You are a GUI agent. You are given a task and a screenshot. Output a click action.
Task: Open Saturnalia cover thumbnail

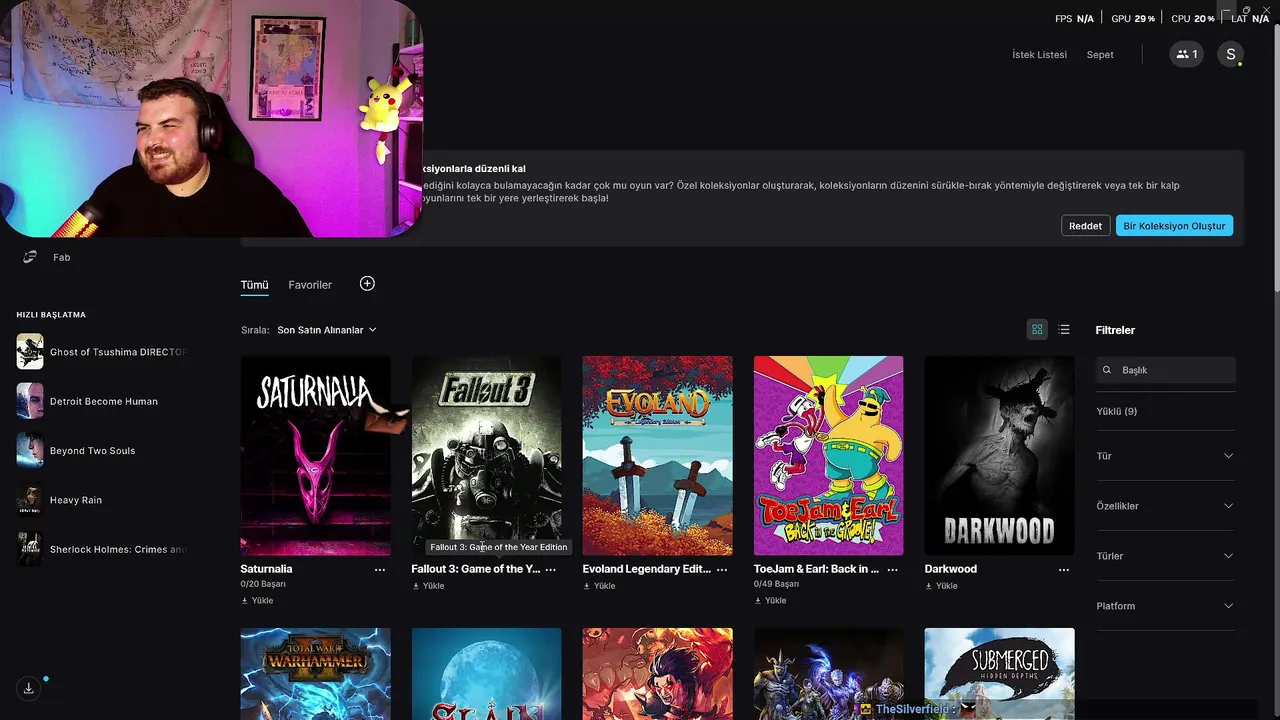pyautogui.click(x=315, y=455)
